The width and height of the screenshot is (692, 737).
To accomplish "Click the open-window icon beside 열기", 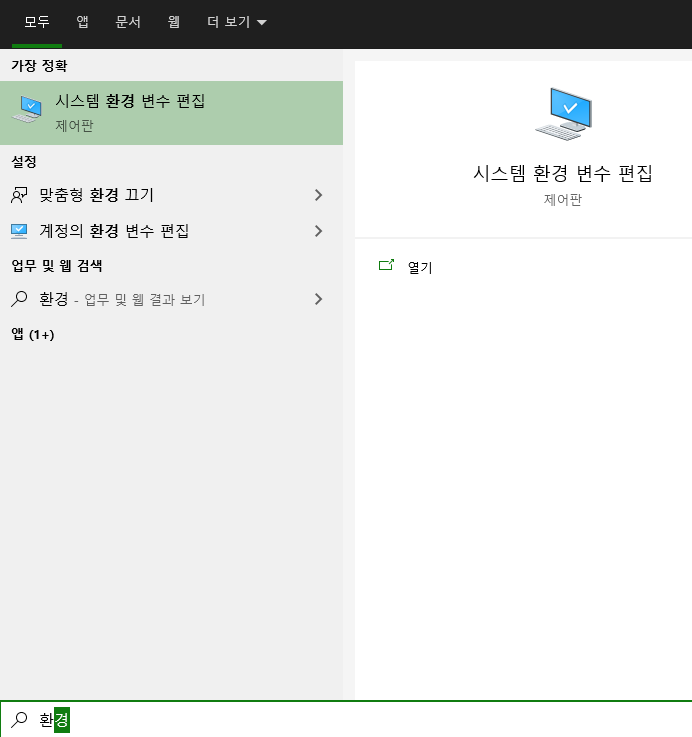I will (x=386, y=266).
